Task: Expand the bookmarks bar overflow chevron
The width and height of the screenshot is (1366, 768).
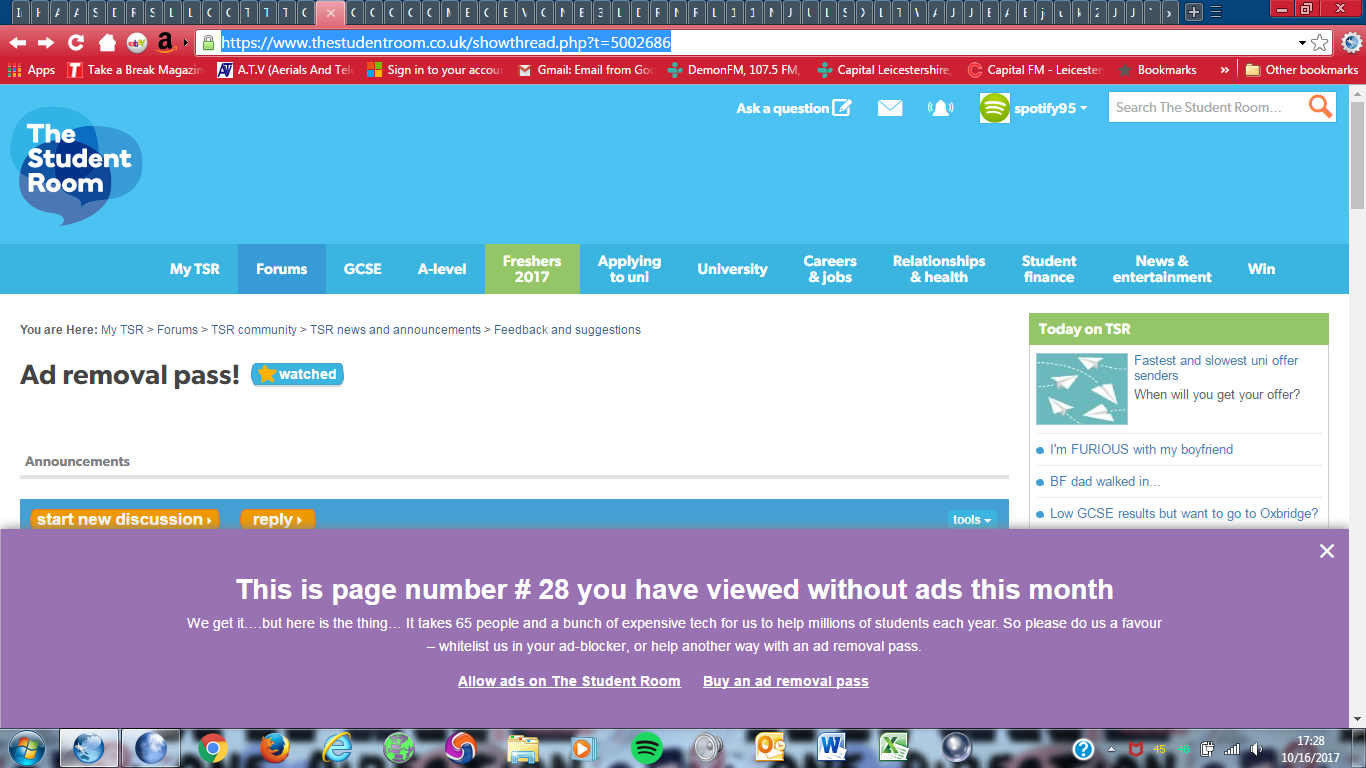Action: 1224,70
